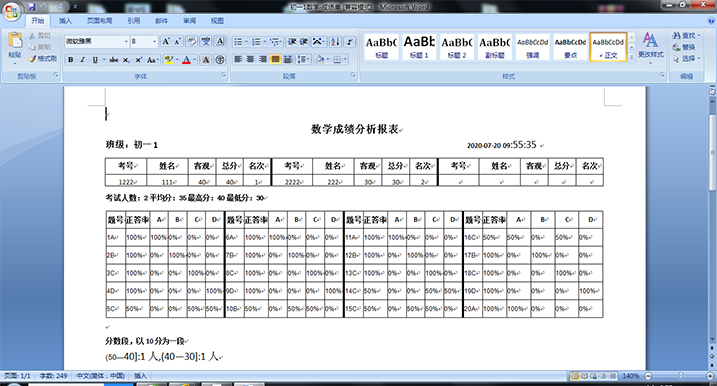Center-align the paragraph text
Image resolution: width=717 pixels, height=386 pixels.
tap(250, 59)
